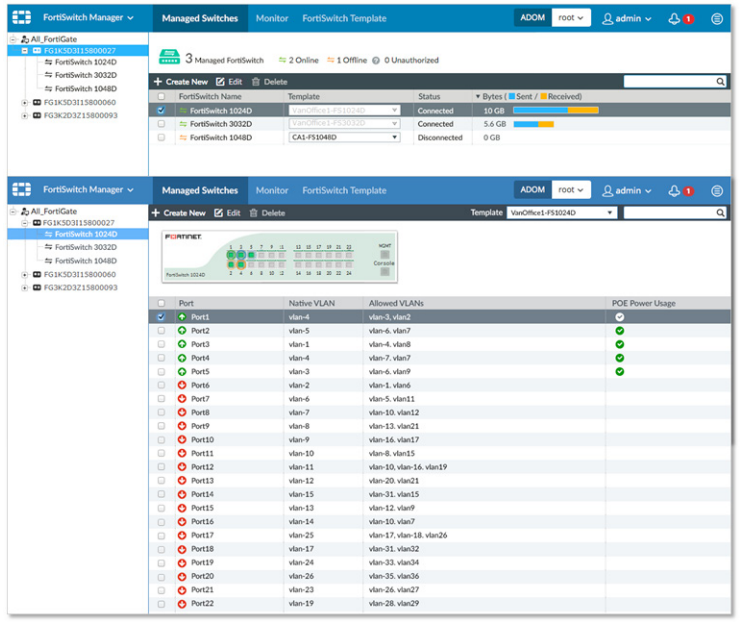The width and height of the screenshot is (740, 622).
Task: Open FortiSwitch Template tab in top header
Action: [344, 18]
